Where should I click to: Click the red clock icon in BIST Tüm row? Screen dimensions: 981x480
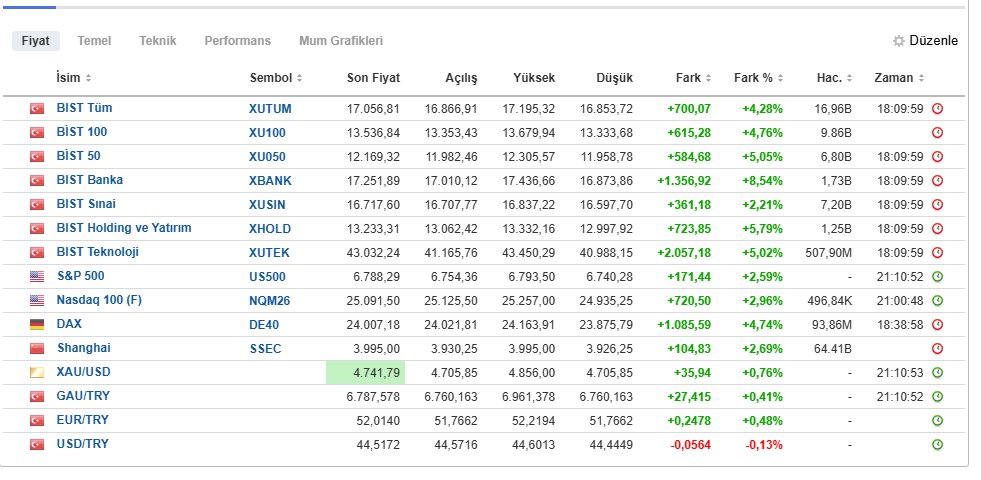coord(937,109)
